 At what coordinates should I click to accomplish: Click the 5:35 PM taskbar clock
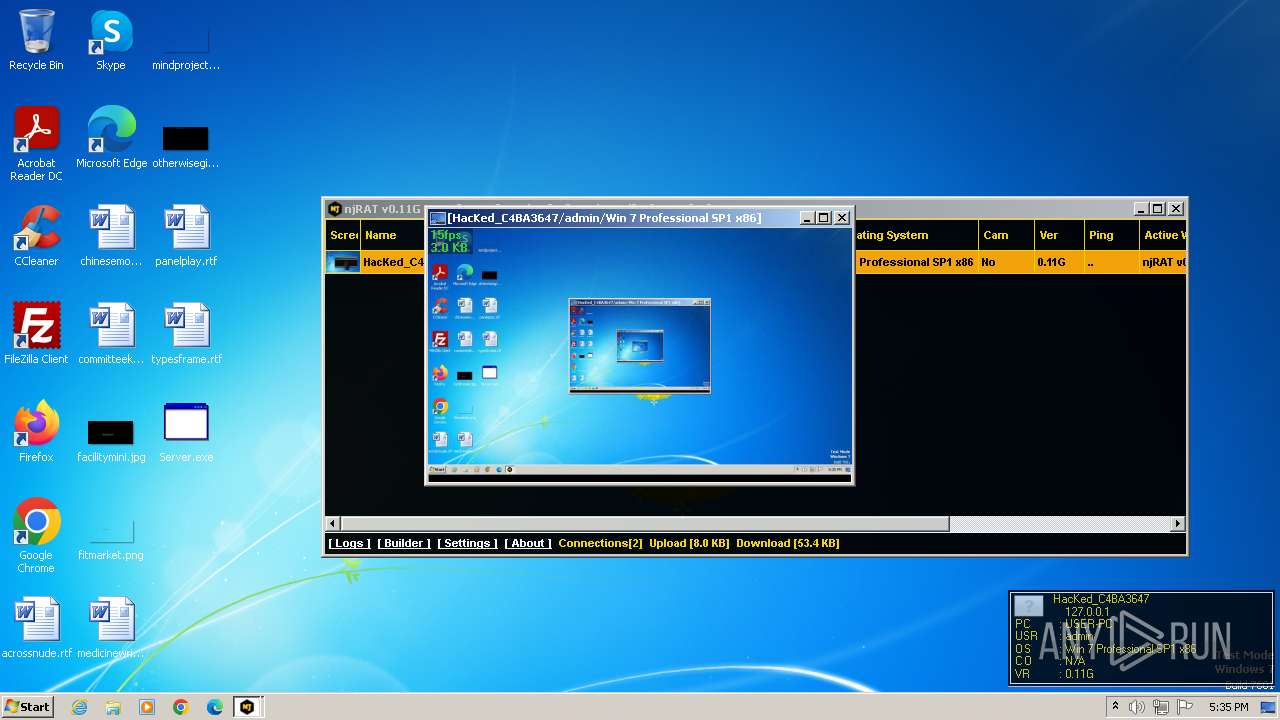click(1228, 707)
